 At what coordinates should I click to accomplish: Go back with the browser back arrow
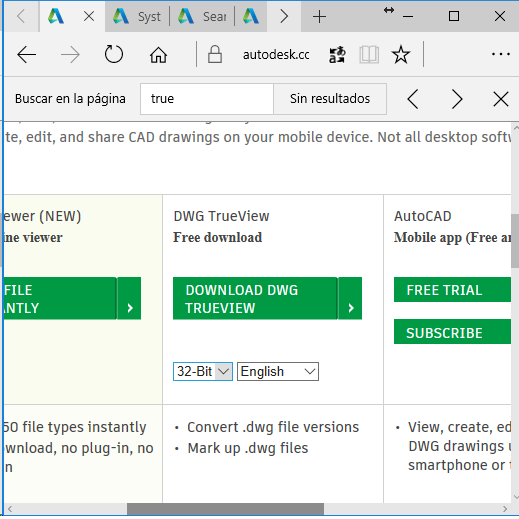tap(26, 54)
